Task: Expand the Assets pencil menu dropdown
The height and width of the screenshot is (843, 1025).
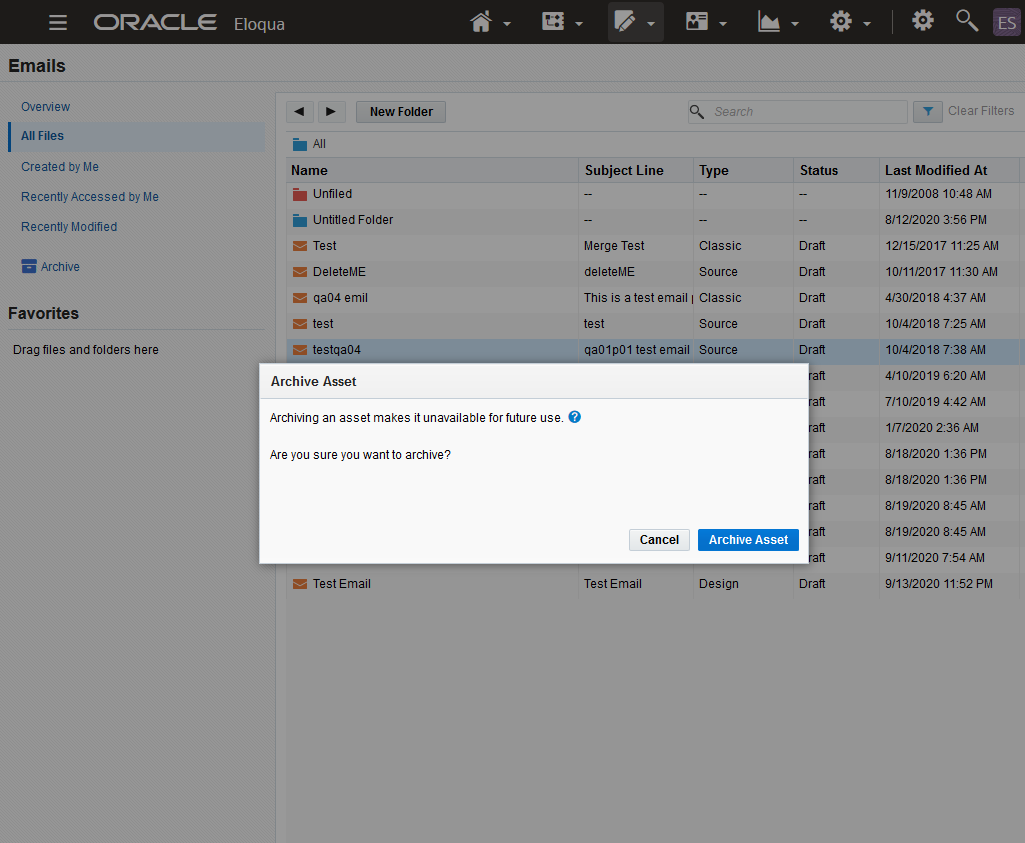Action: point(635,22)
